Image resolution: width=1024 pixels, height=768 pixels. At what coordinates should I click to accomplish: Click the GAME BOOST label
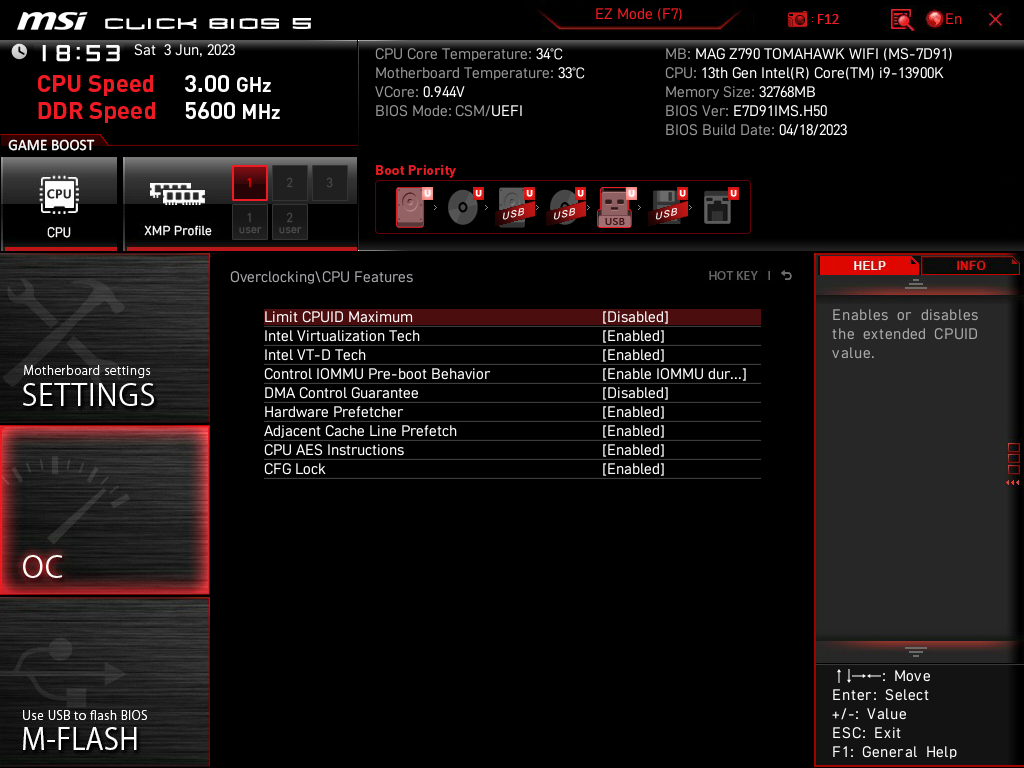coord(51,145)
